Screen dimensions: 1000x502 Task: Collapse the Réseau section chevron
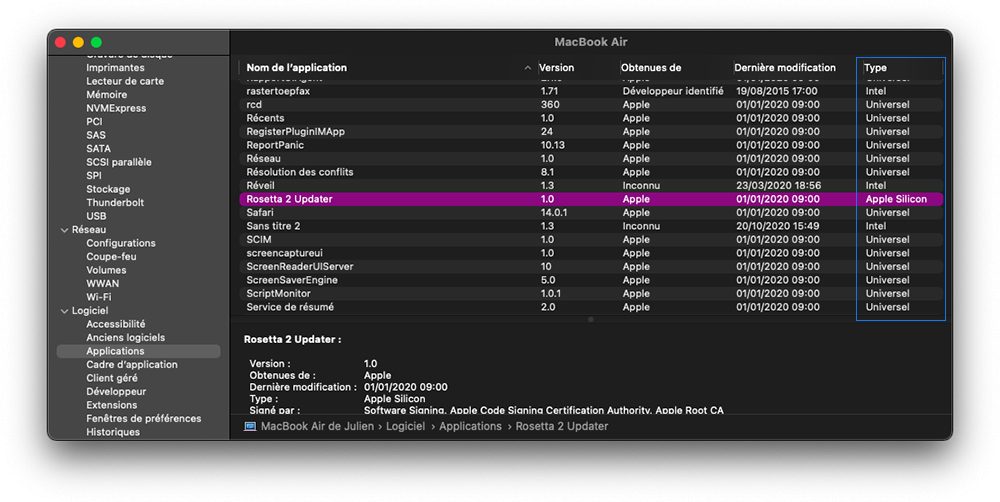64,230
